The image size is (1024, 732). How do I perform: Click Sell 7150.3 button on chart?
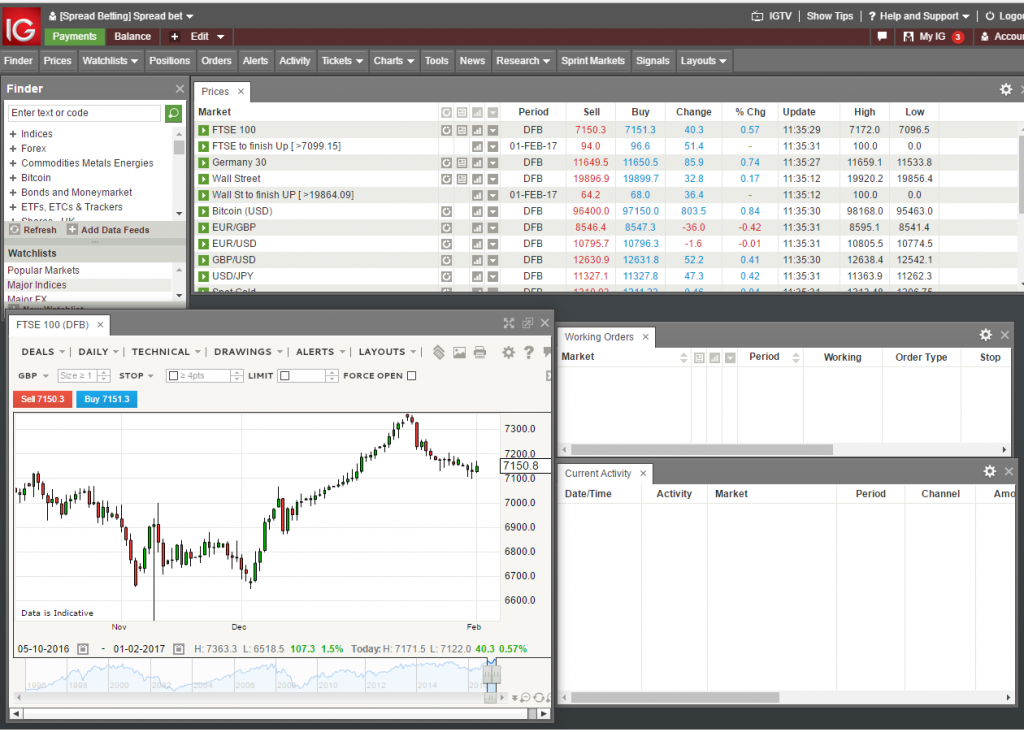pyautogui.click(x=42, y=400)
